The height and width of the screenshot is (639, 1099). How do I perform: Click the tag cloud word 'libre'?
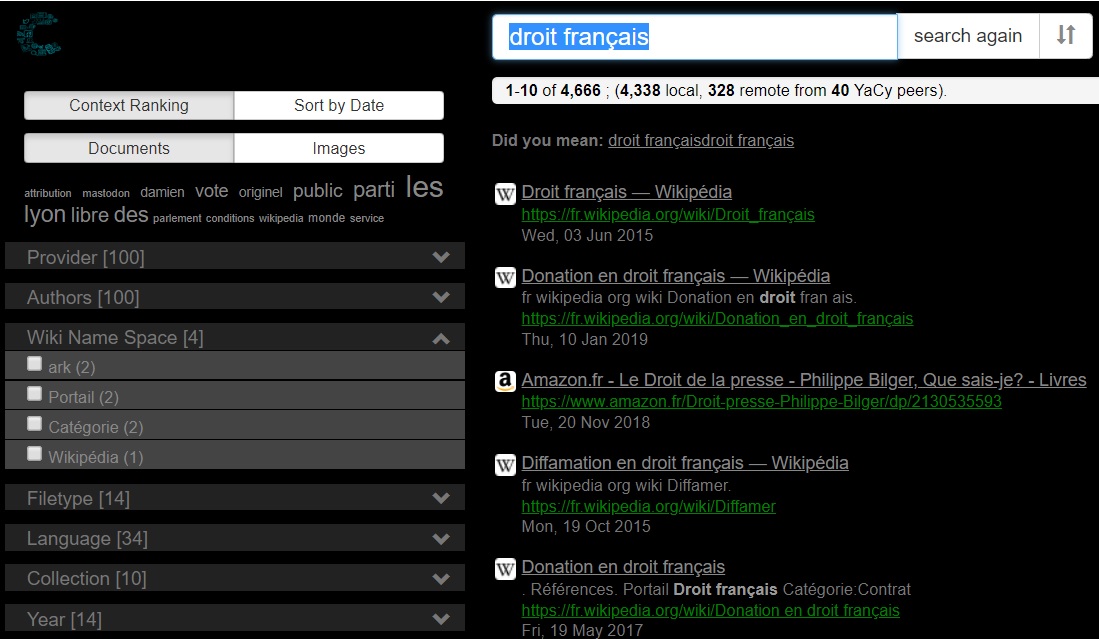(x=89, y=214)
